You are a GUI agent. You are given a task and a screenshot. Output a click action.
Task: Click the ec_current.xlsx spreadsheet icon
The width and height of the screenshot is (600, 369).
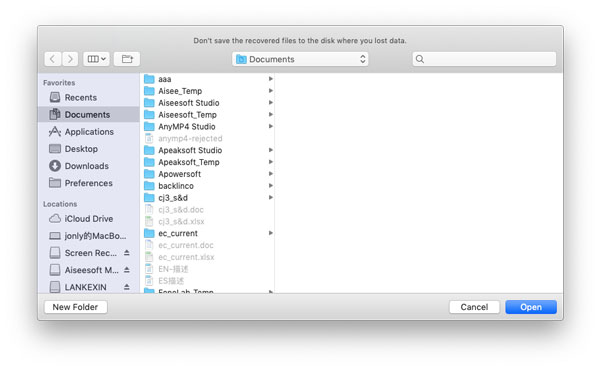[149, 257]
